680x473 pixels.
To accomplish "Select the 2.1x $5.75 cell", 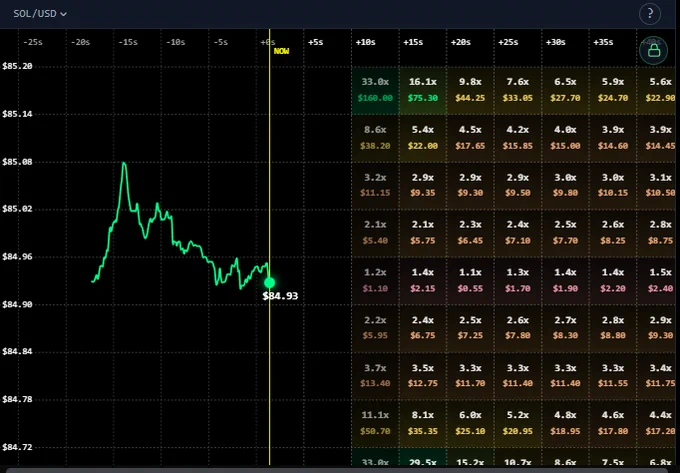I will 423,233.
